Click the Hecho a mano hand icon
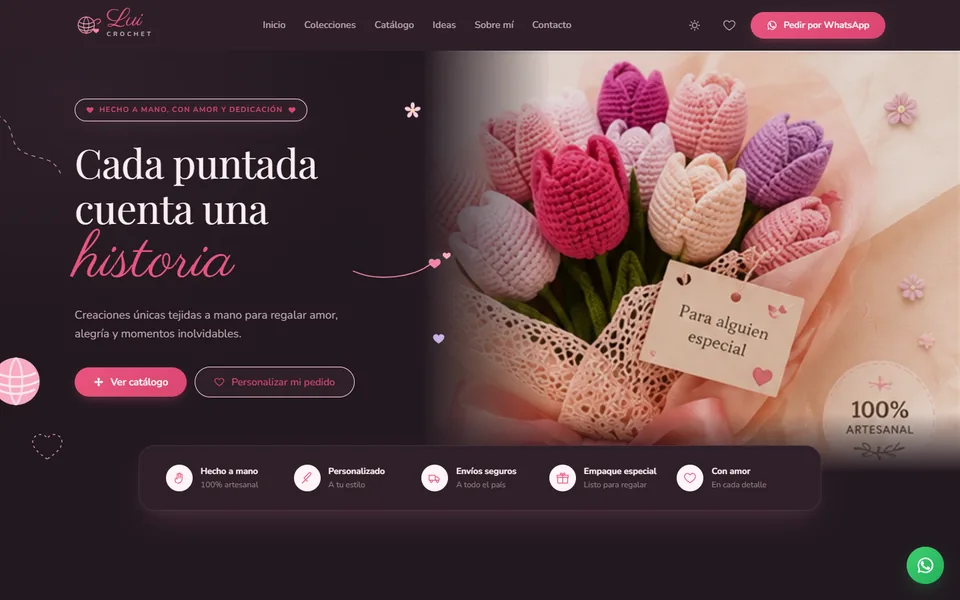 click(x=179, y=478)
